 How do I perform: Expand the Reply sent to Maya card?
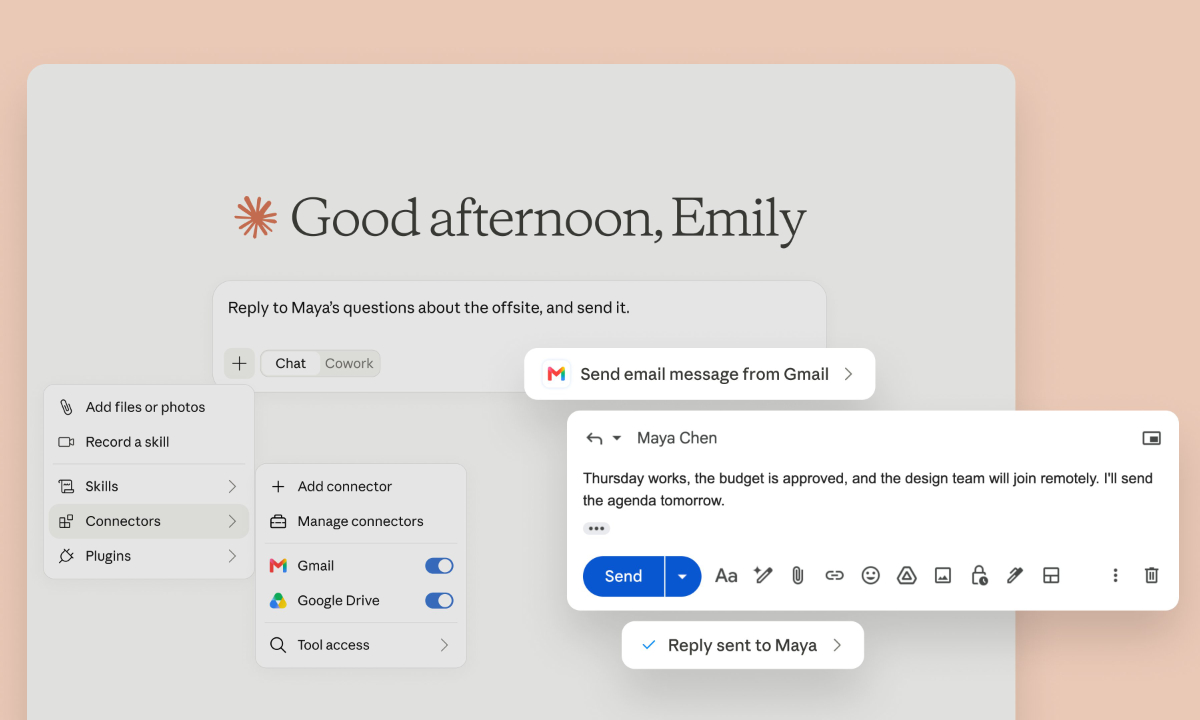(x=742, y=645)
